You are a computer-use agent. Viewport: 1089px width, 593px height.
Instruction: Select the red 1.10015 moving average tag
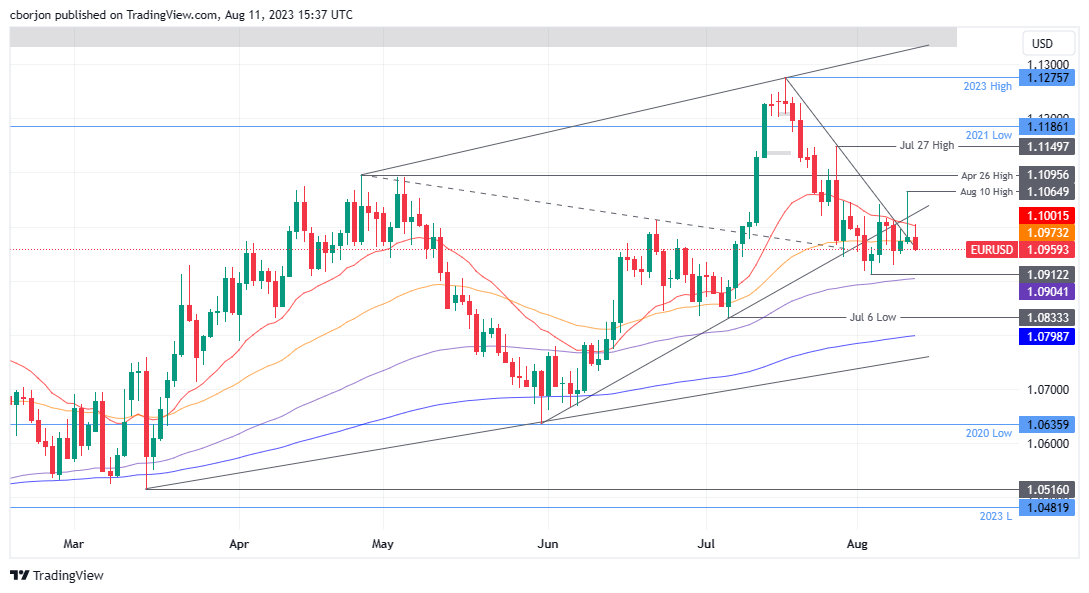1046,216
